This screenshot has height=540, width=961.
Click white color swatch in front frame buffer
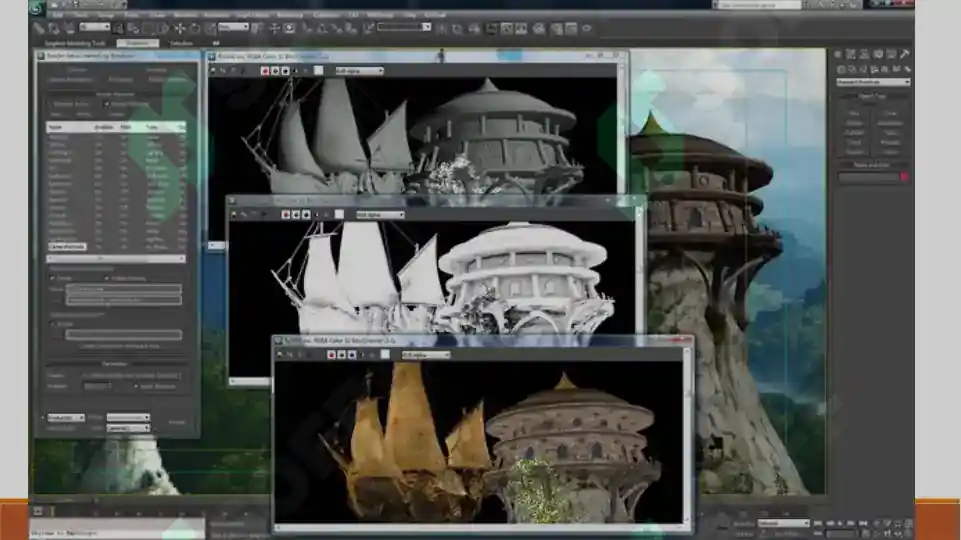(386, 355)
